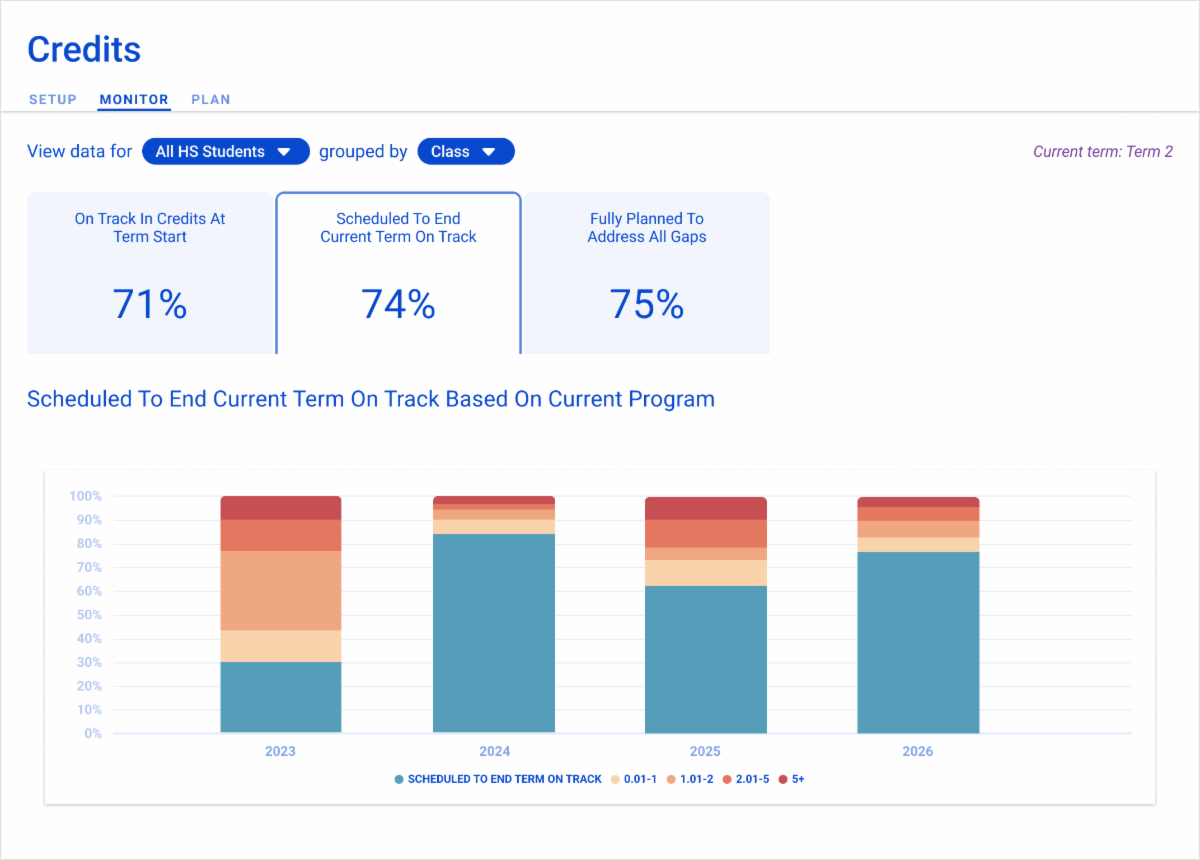Click the 2025 bar's blue segment
Image resolution: width=1200 pixels, height=860 pixels.
click(705, 659)
